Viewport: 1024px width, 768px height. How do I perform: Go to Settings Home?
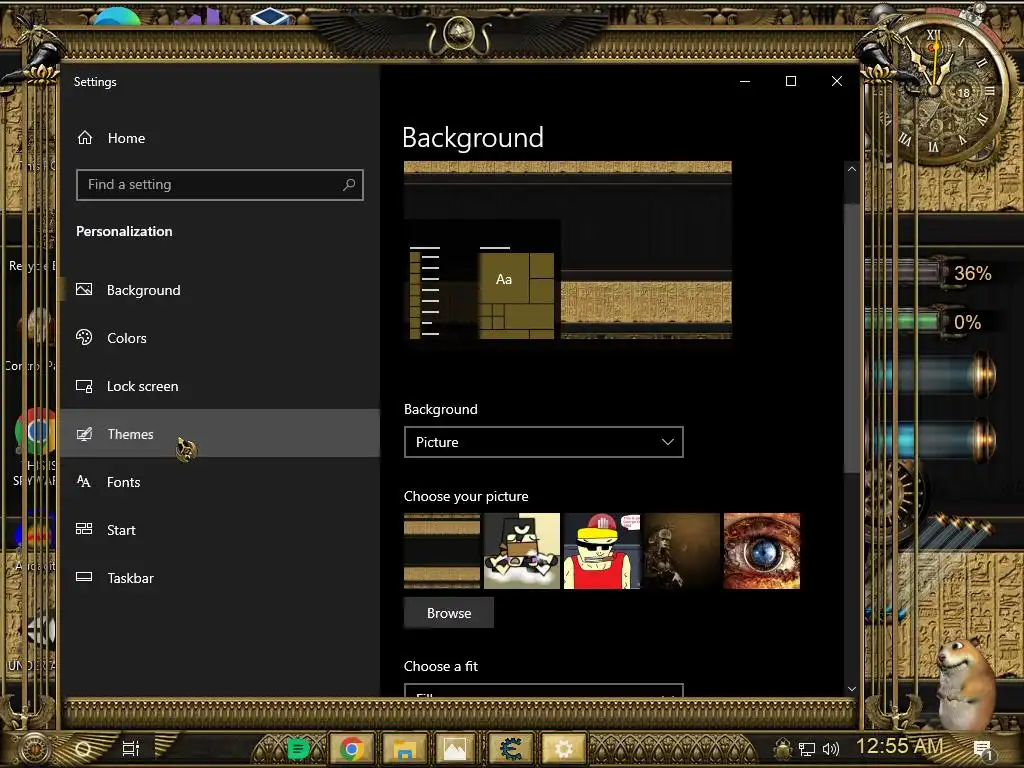(x=111, y=138)
